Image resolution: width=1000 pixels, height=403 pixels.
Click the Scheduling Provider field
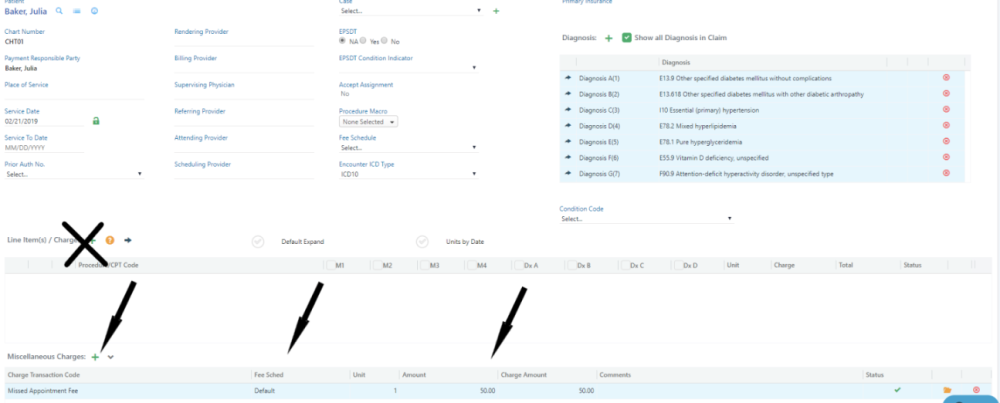pos(244,173)
